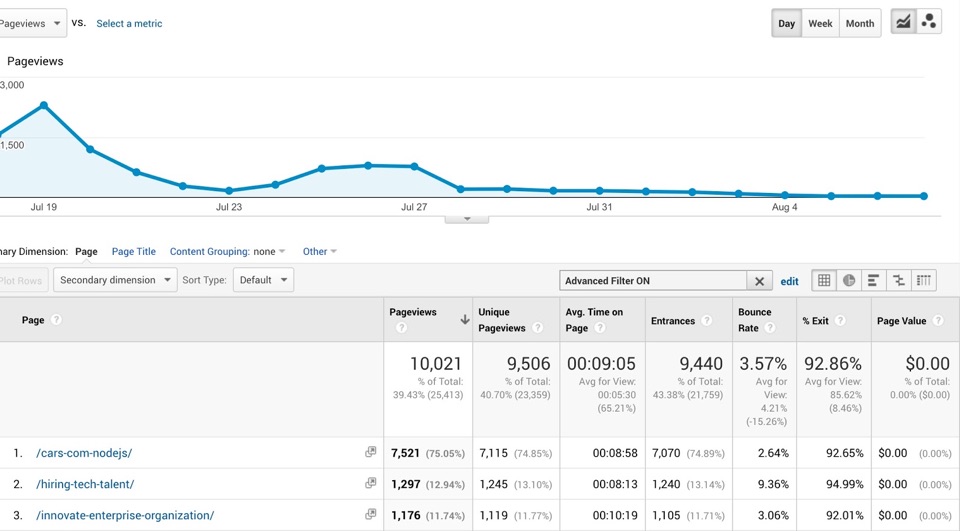The width and height of the screenshot is (960, 531).
Task: Set graph interval to Week
Action: coord(820,23)
